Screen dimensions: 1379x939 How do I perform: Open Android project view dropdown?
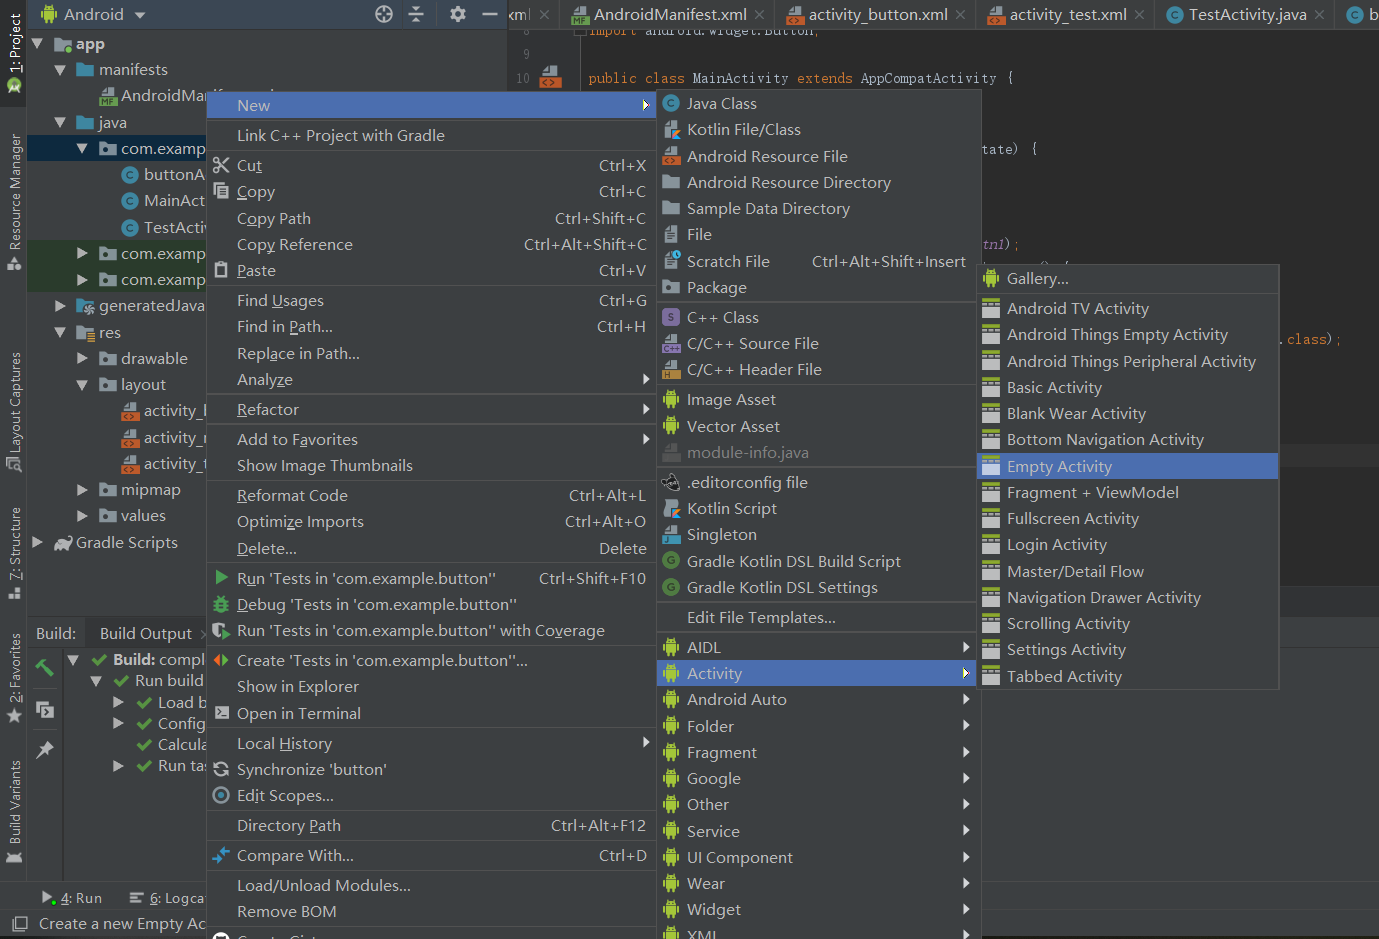(93, 14)
